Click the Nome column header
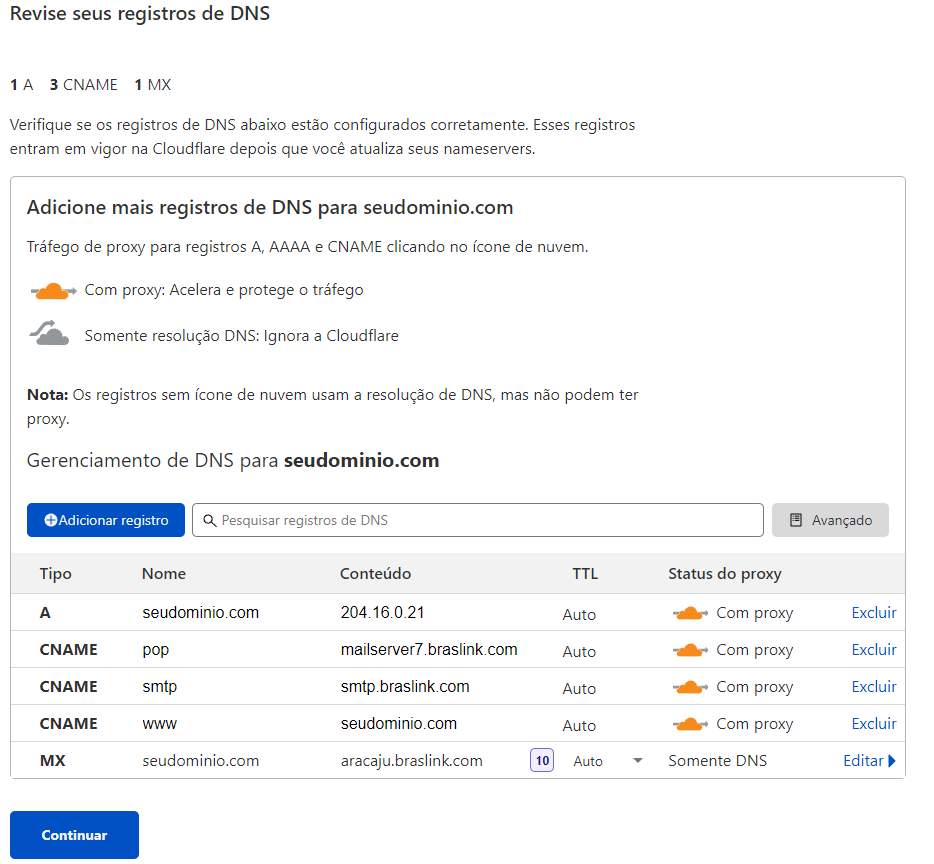Viewport: 934px width, 864px height. click(x=164, y=574)
